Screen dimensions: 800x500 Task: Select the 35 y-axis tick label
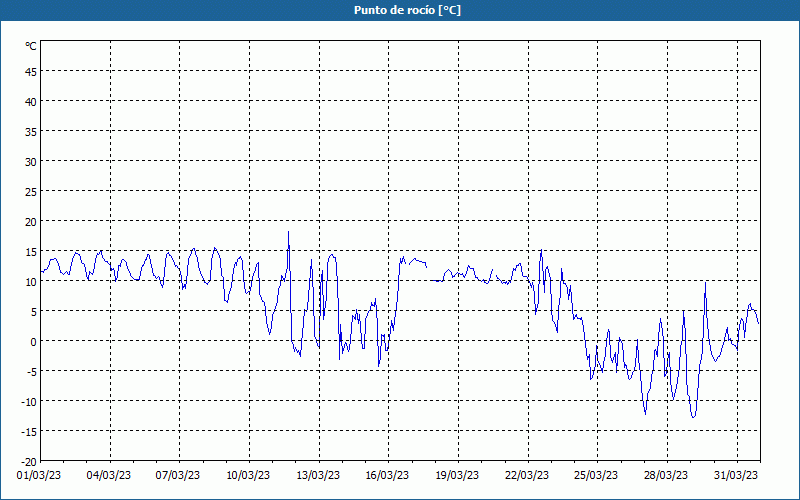click(x=31, y=132)
